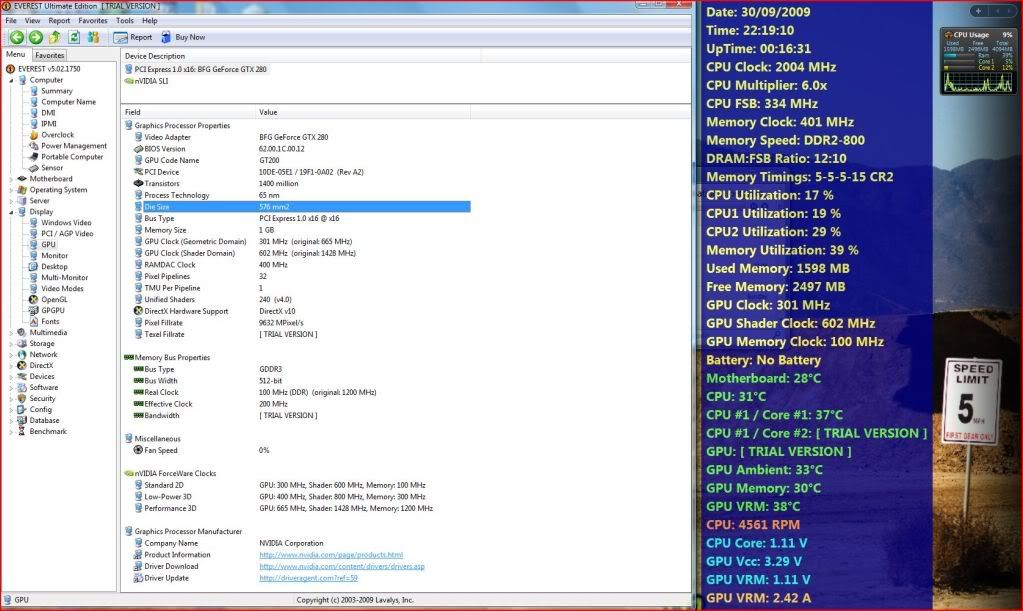Viewport: 1023px width, 611px height.
Task: Switch to the Menu tab
Action: pos(16,55)
